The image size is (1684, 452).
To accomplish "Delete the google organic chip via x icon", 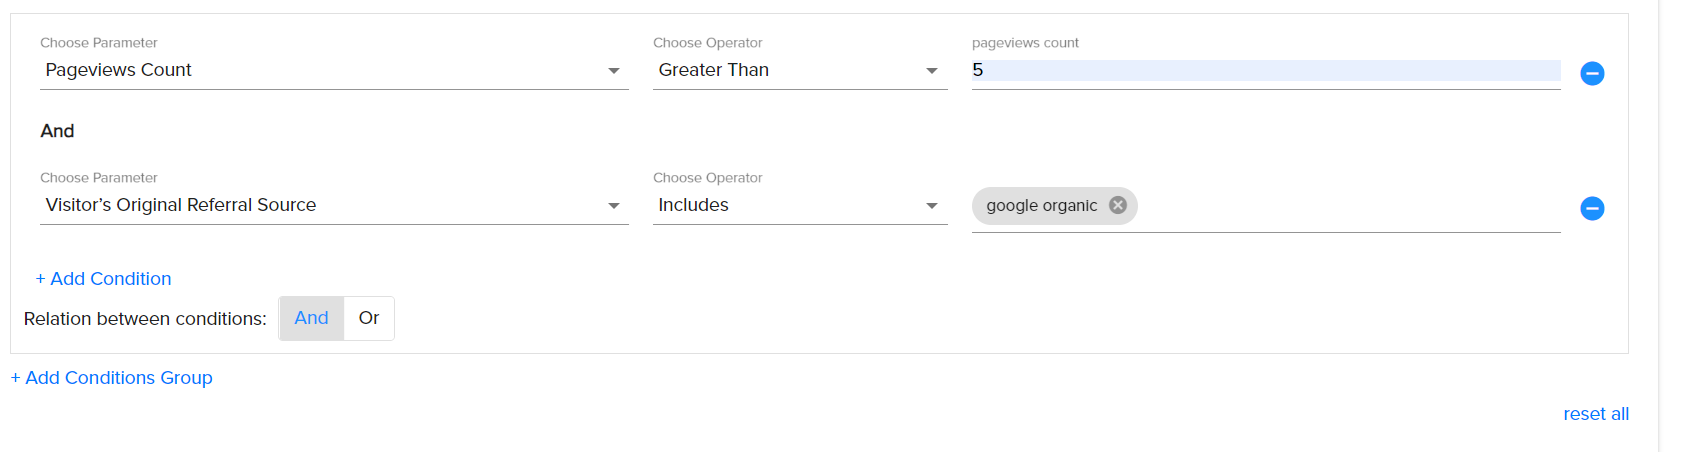I will 1118,205.
